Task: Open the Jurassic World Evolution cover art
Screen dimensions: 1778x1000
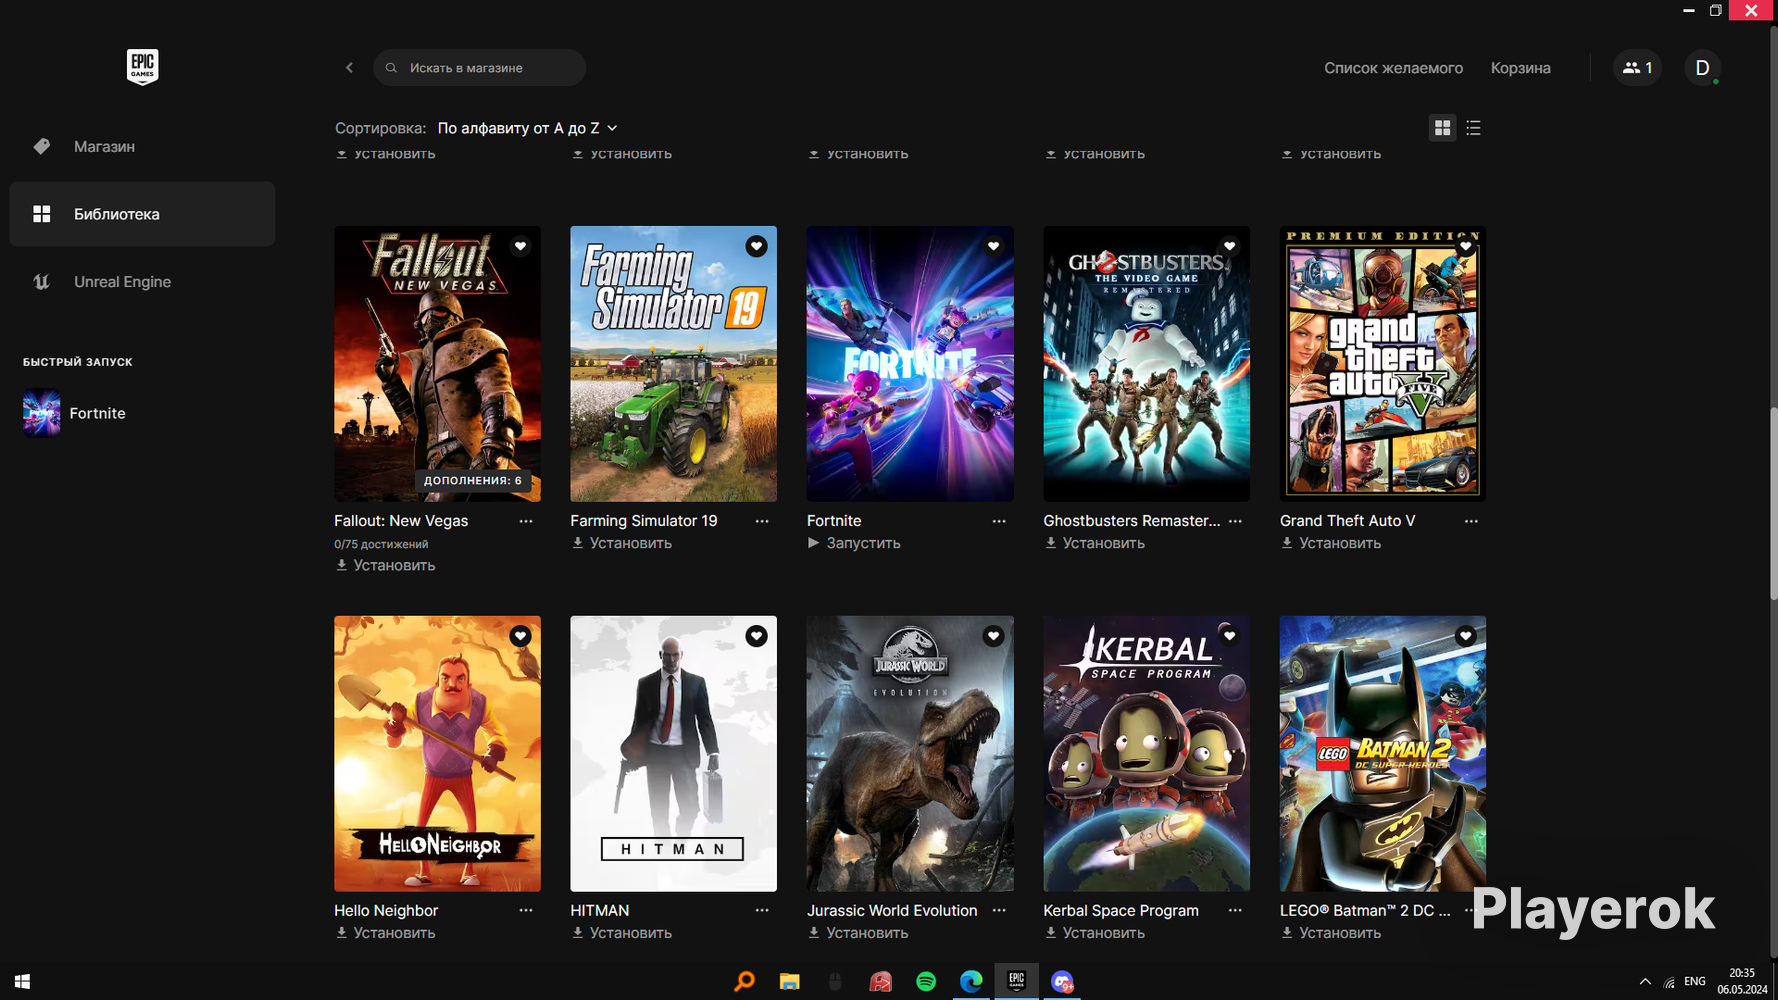Action: click(x=910, y=754)
